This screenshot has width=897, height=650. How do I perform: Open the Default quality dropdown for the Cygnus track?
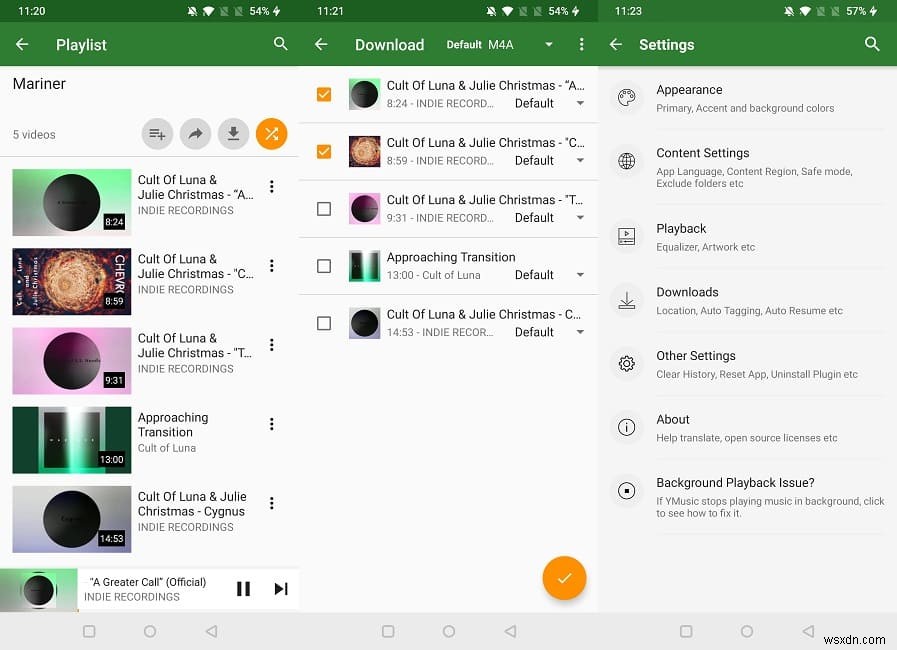tap(580, 331)
